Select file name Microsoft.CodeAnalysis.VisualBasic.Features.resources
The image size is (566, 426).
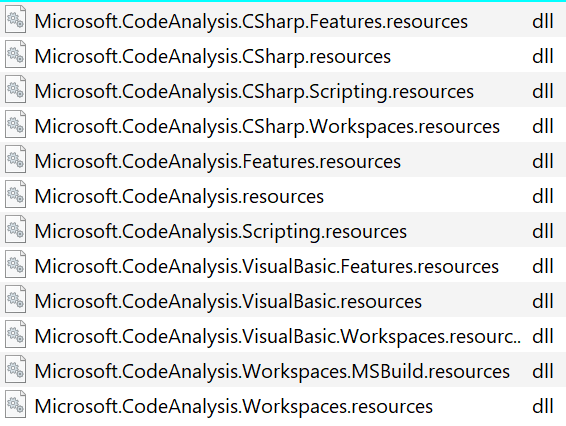[x=267, y=267]
